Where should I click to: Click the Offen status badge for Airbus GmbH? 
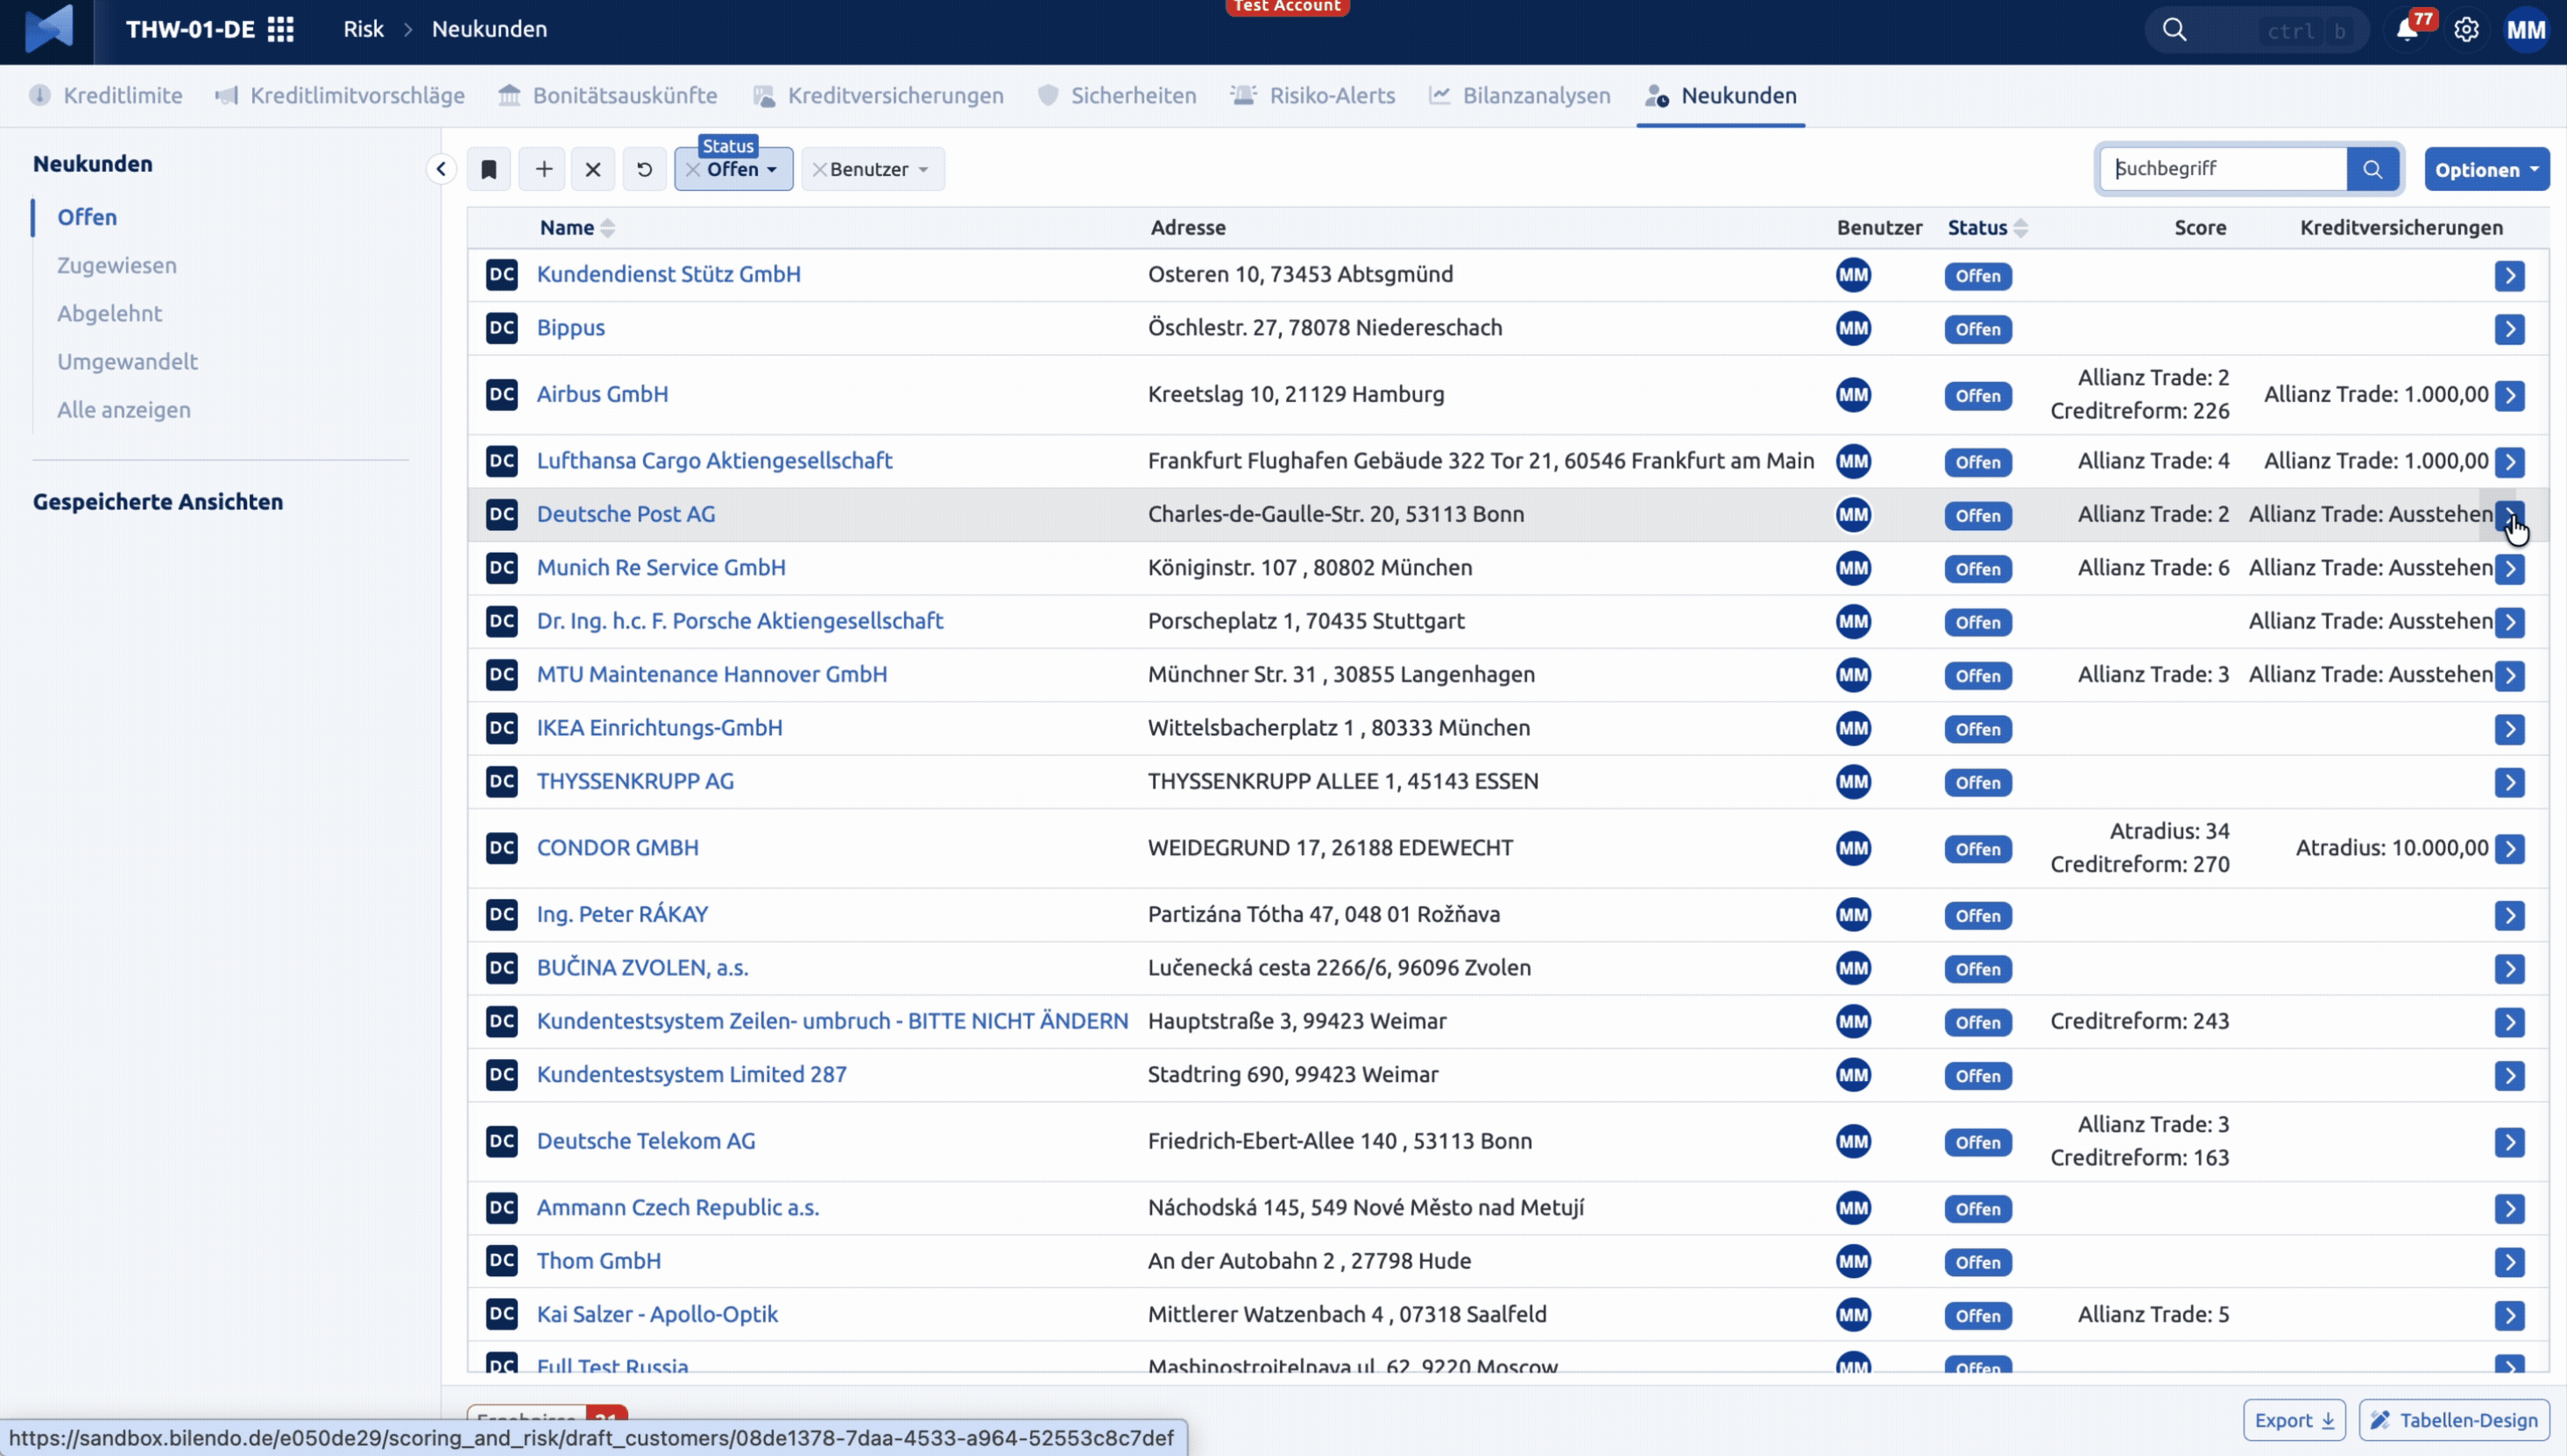click(1978, 396)
